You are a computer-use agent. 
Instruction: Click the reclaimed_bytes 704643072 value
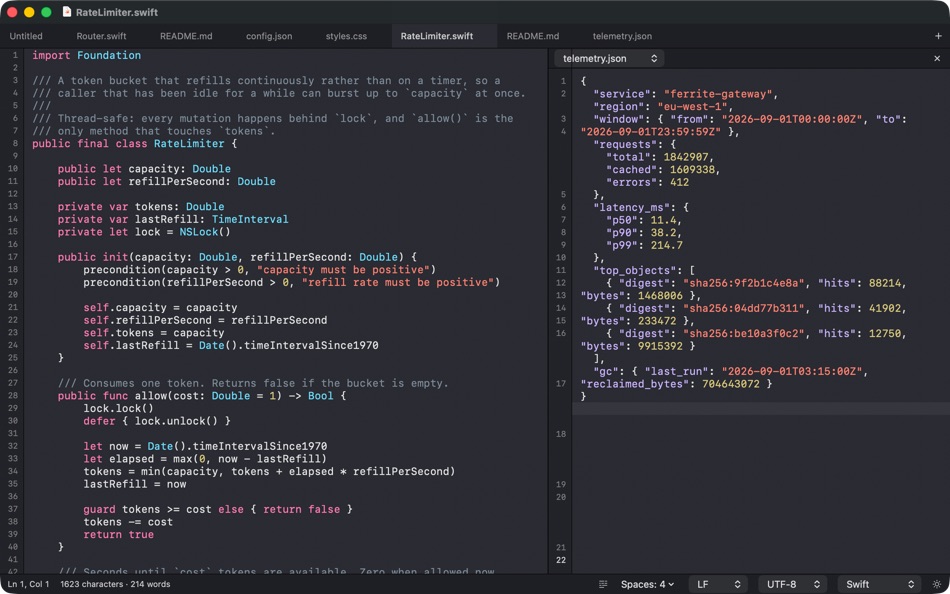click(731, 384)
